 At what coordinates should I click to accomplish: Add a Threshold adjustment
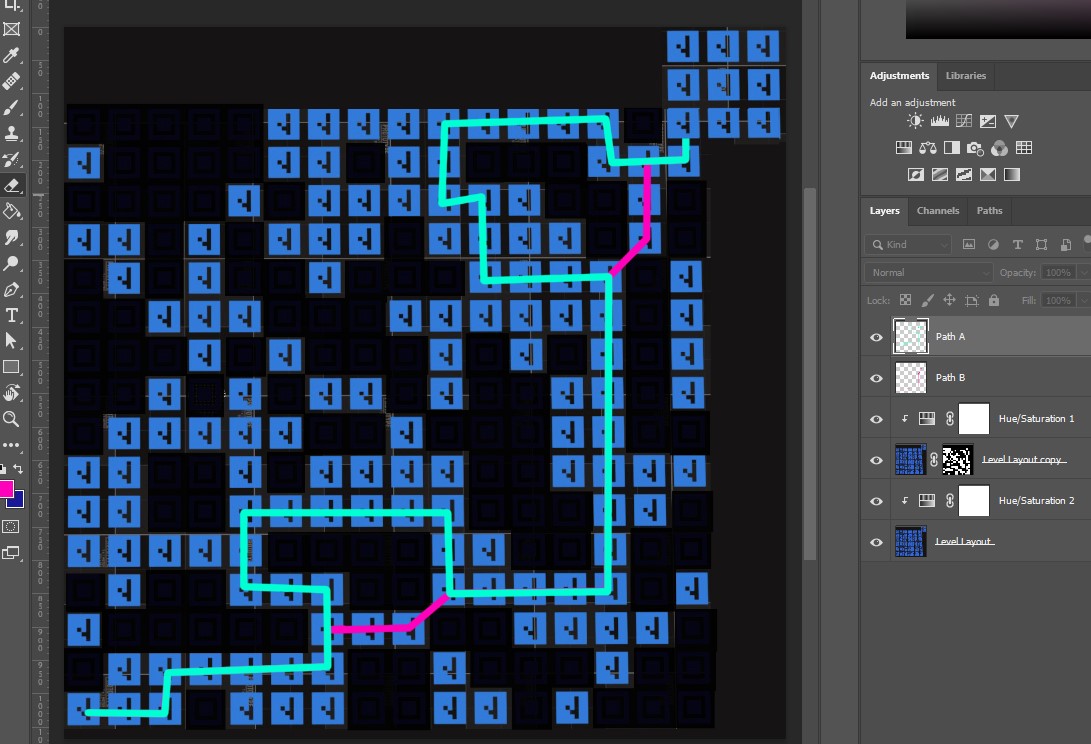[x=964, y=175]
